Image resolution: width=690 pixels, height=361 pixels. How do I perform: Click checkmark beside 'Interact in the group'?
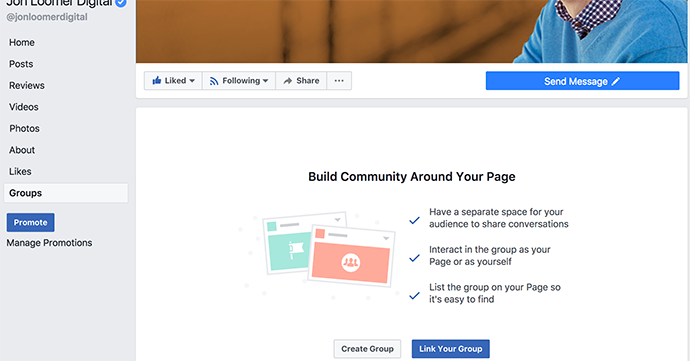(414, 258)
